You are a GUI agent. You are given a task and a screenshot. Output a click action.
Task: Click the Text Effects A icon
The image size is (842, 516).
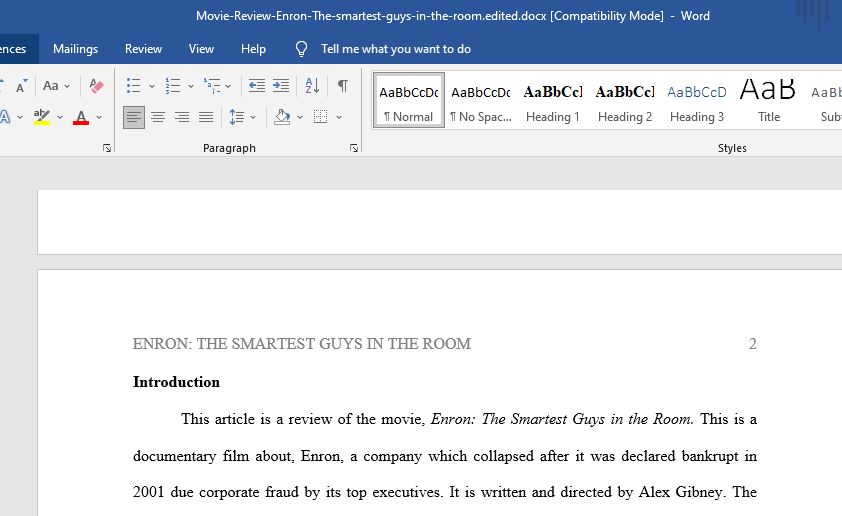click(5, 117)
